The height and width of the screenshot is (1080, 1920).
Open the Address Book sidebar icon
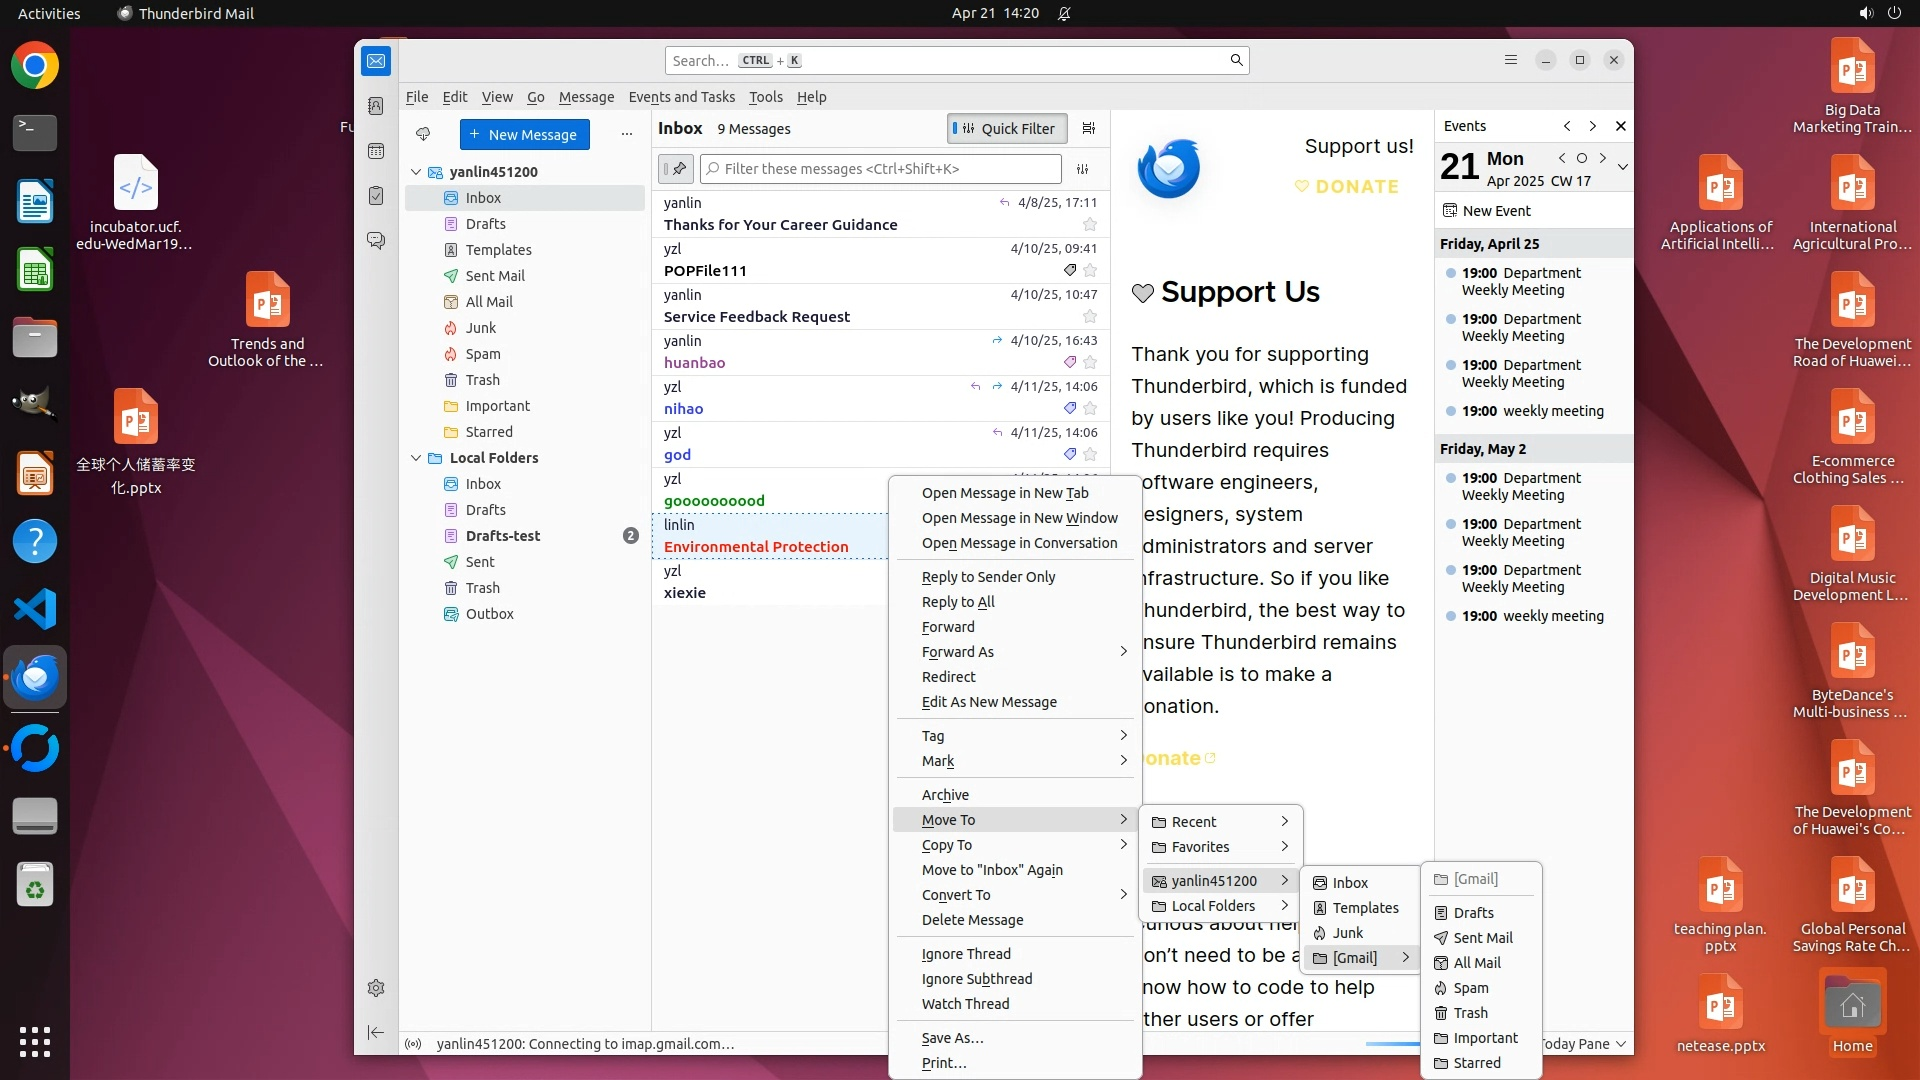click(376, 106)
